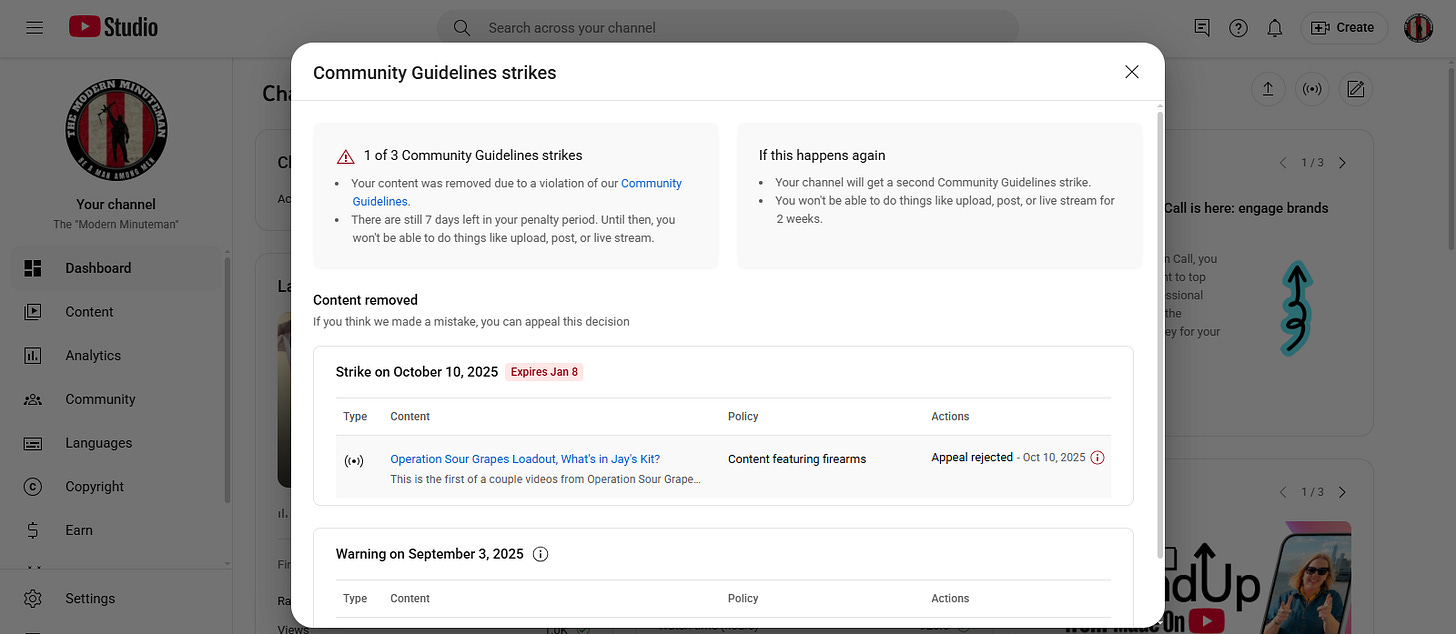
Task: Open the help question mark icon
Action: coord(1238,28)
